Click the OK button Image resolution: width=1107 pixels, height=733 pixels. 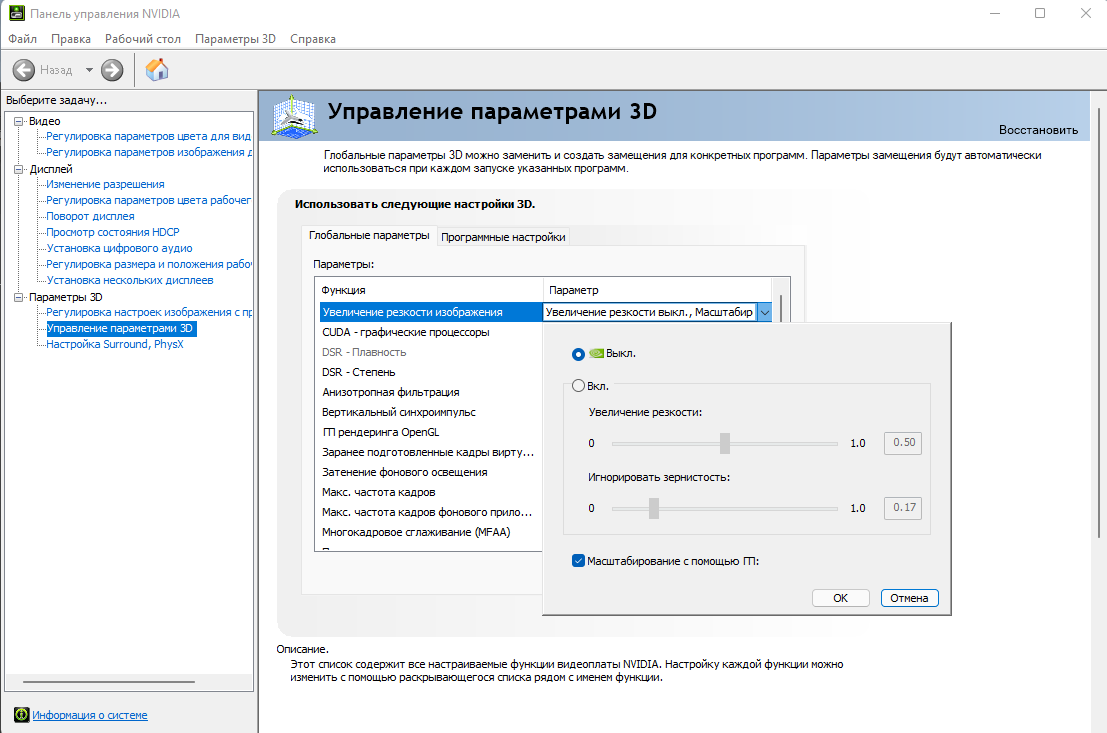840,598
